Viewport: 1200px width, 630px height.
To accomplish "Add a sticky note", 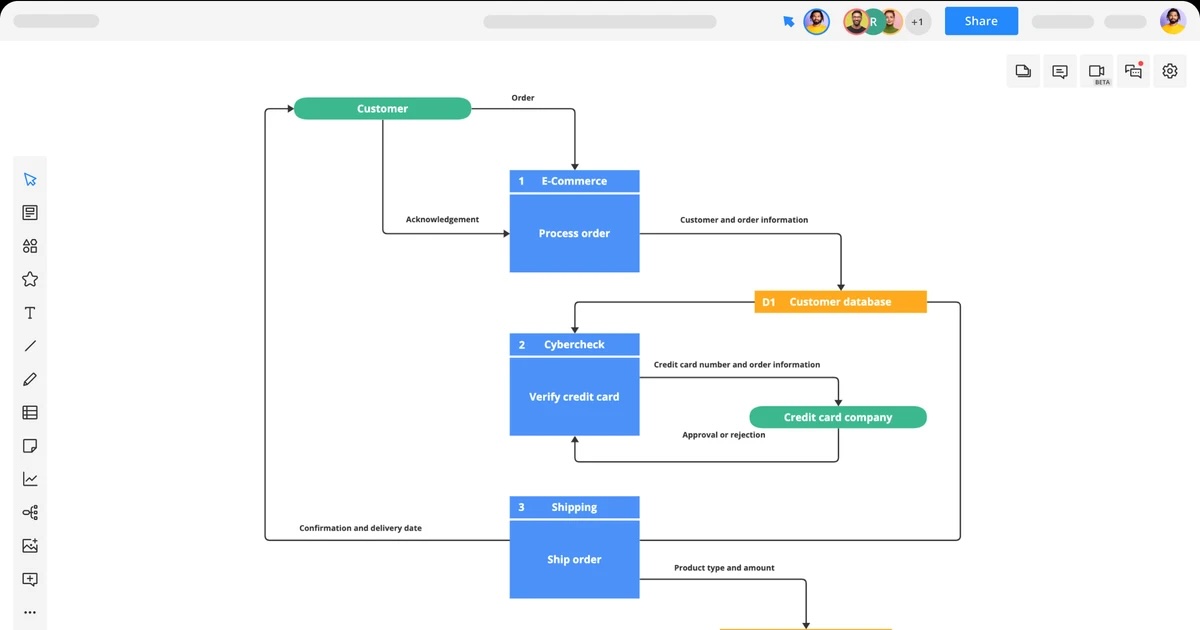I will 30,445.
